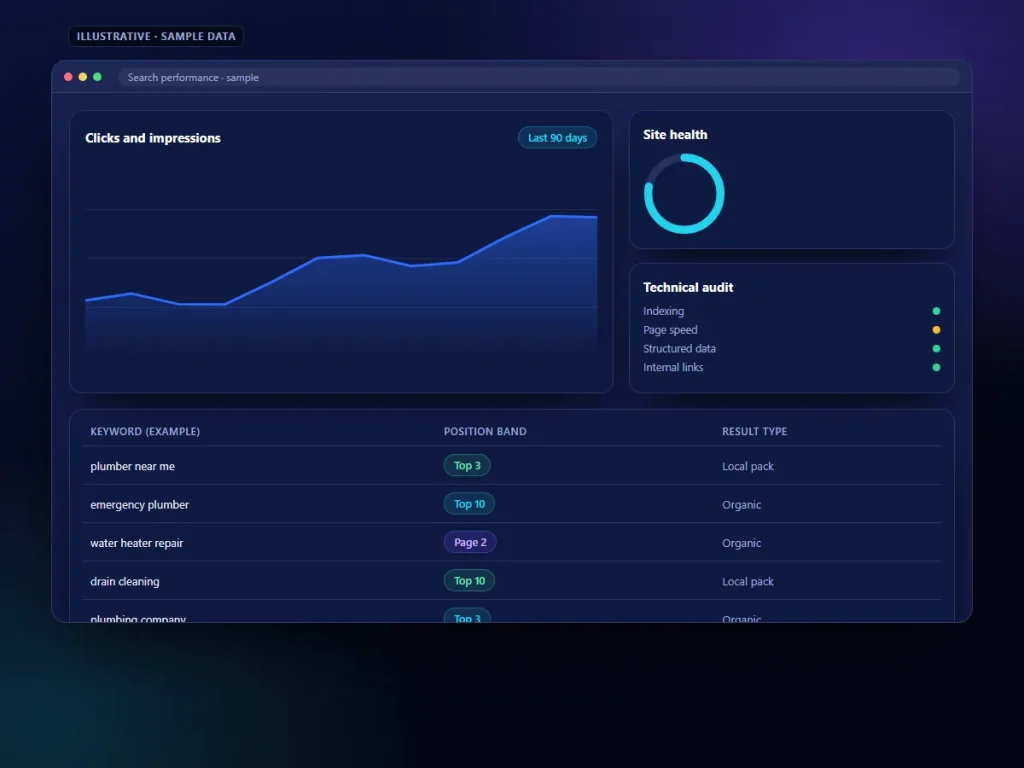Click the water heater repair keyword

136,543
